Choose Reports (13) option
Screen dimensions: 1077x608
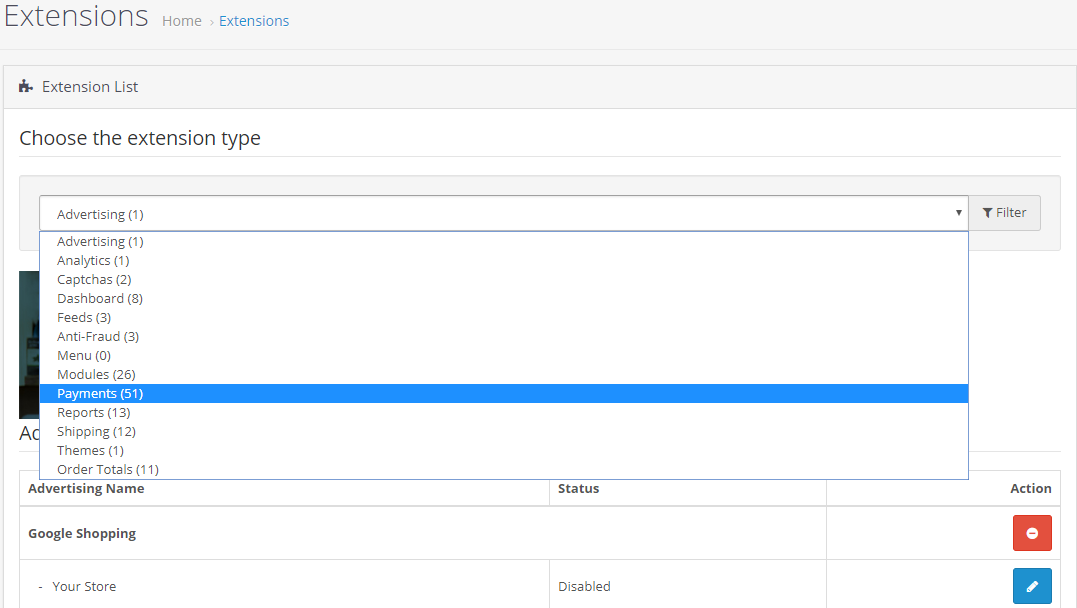pyautogui.click(x=503, y=413)
